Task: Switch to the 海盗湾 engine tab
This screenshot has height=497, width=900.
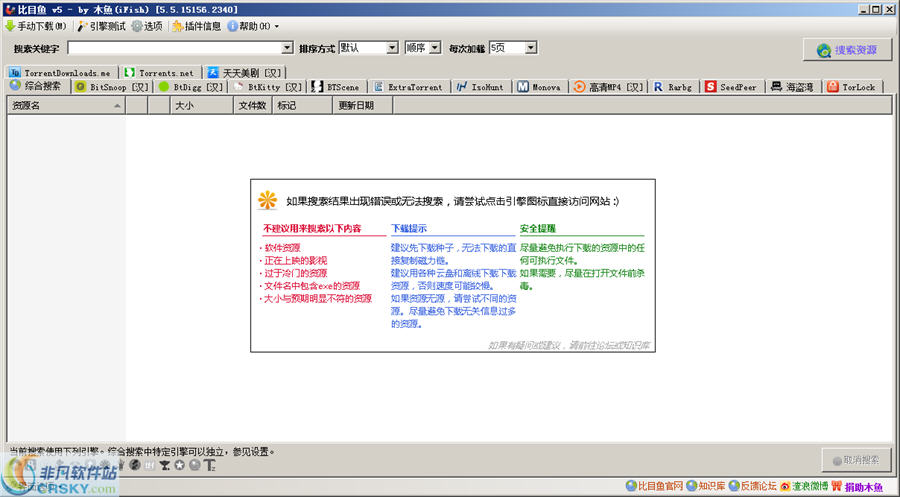Action: [x=790, y=87]
